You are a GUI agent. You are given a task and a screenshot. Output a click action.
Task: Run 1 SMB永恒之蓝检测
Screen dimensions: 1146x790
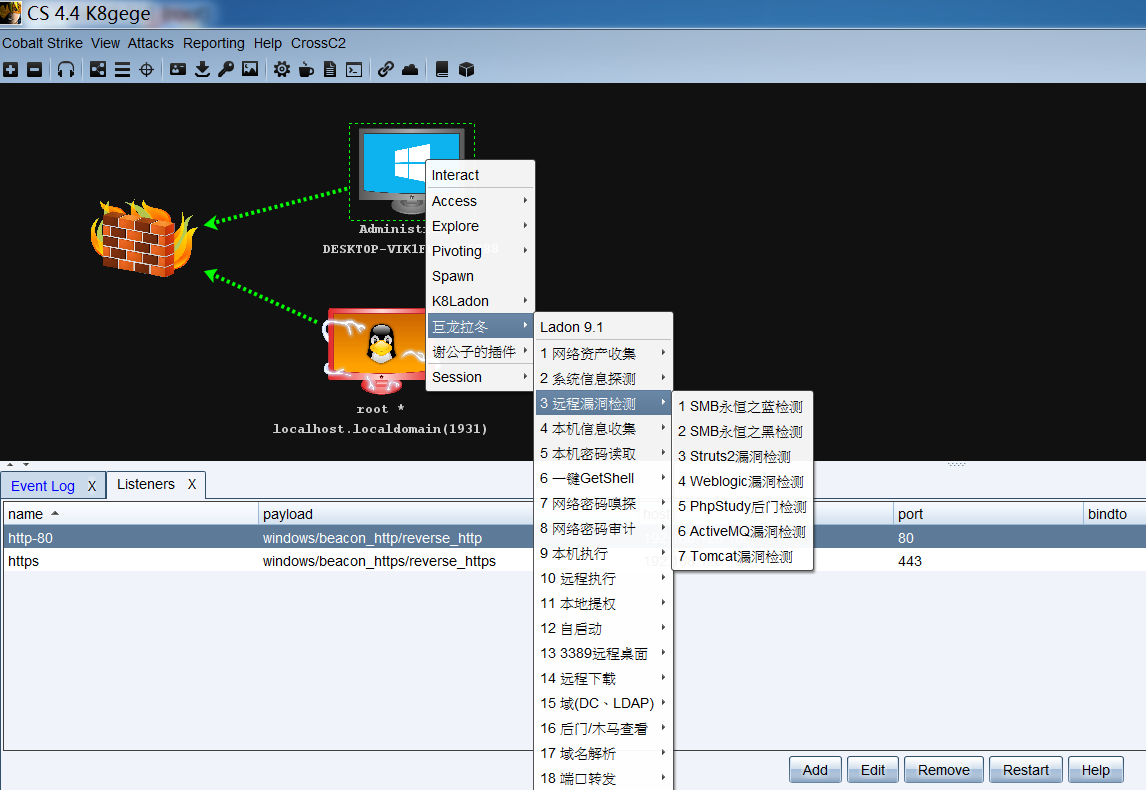(x=742, y=406)
